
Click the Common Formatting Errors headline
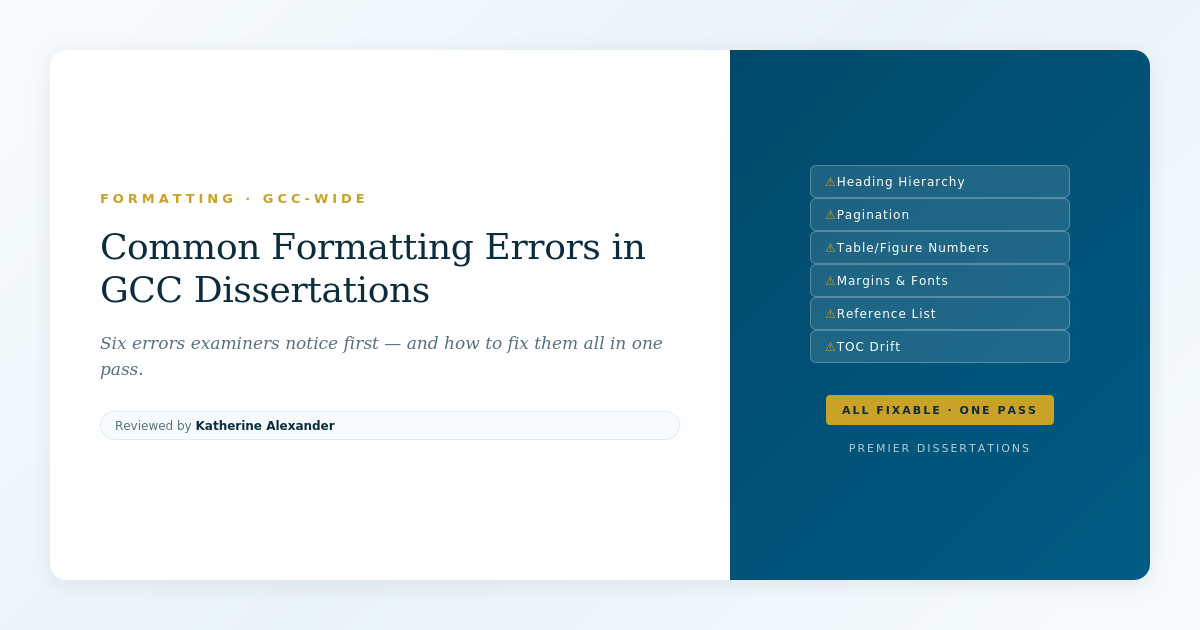[373, 268]
